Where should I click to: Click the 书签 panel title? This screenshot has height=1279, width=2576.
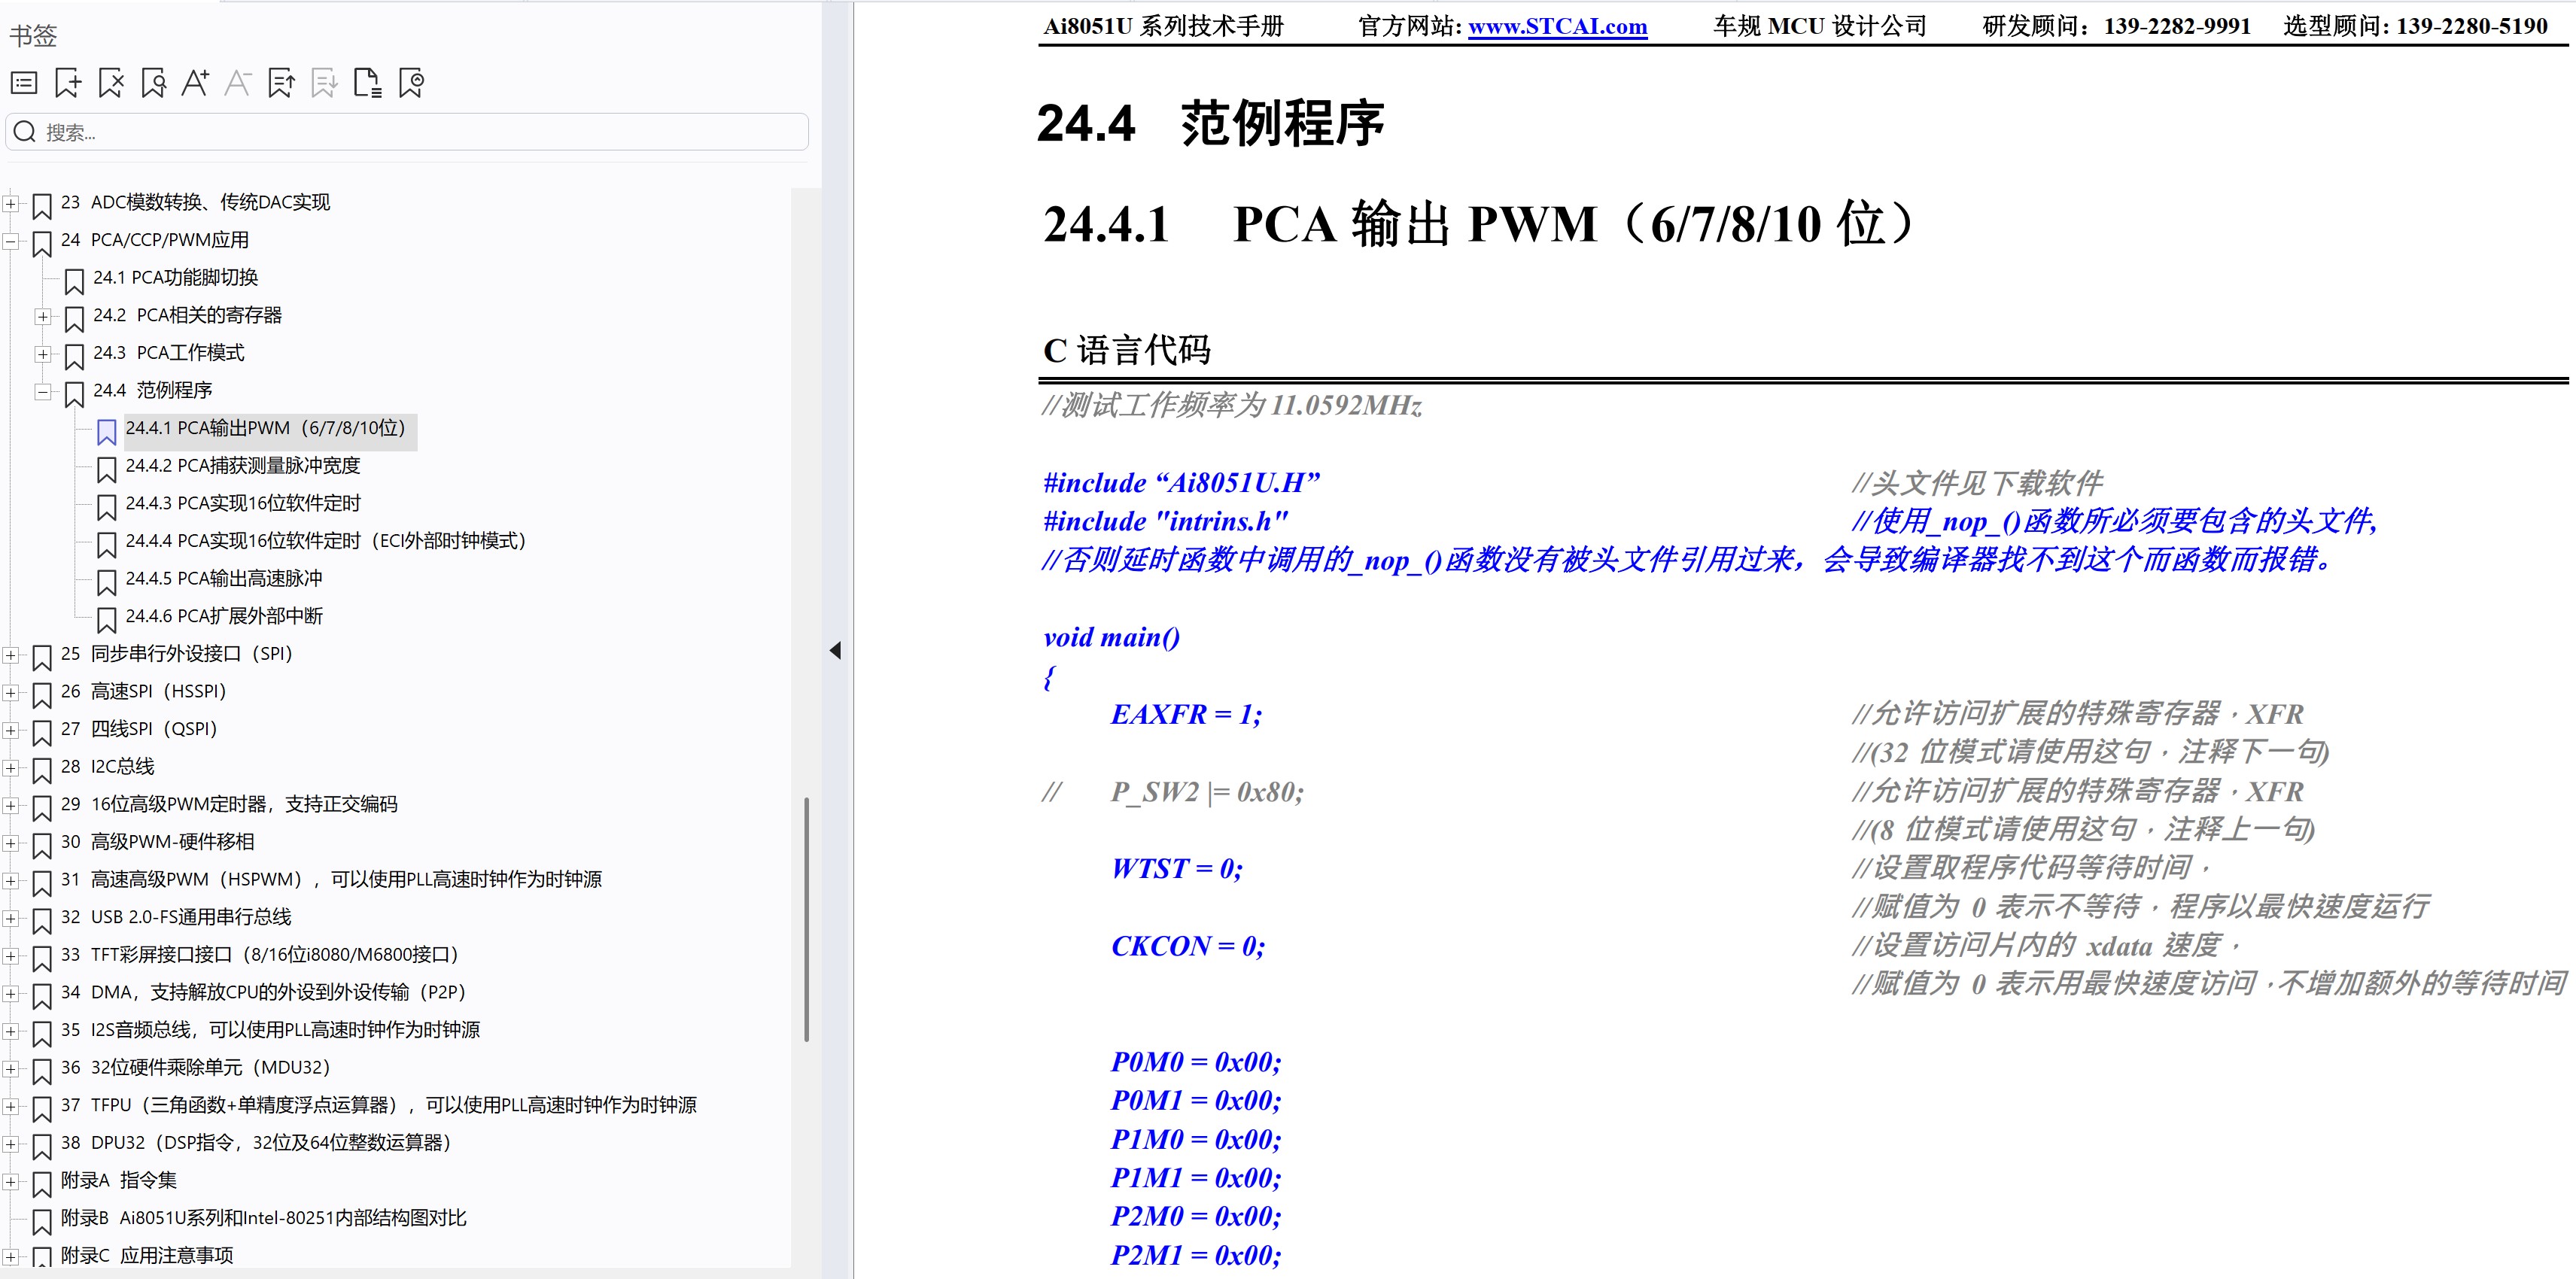33,36
